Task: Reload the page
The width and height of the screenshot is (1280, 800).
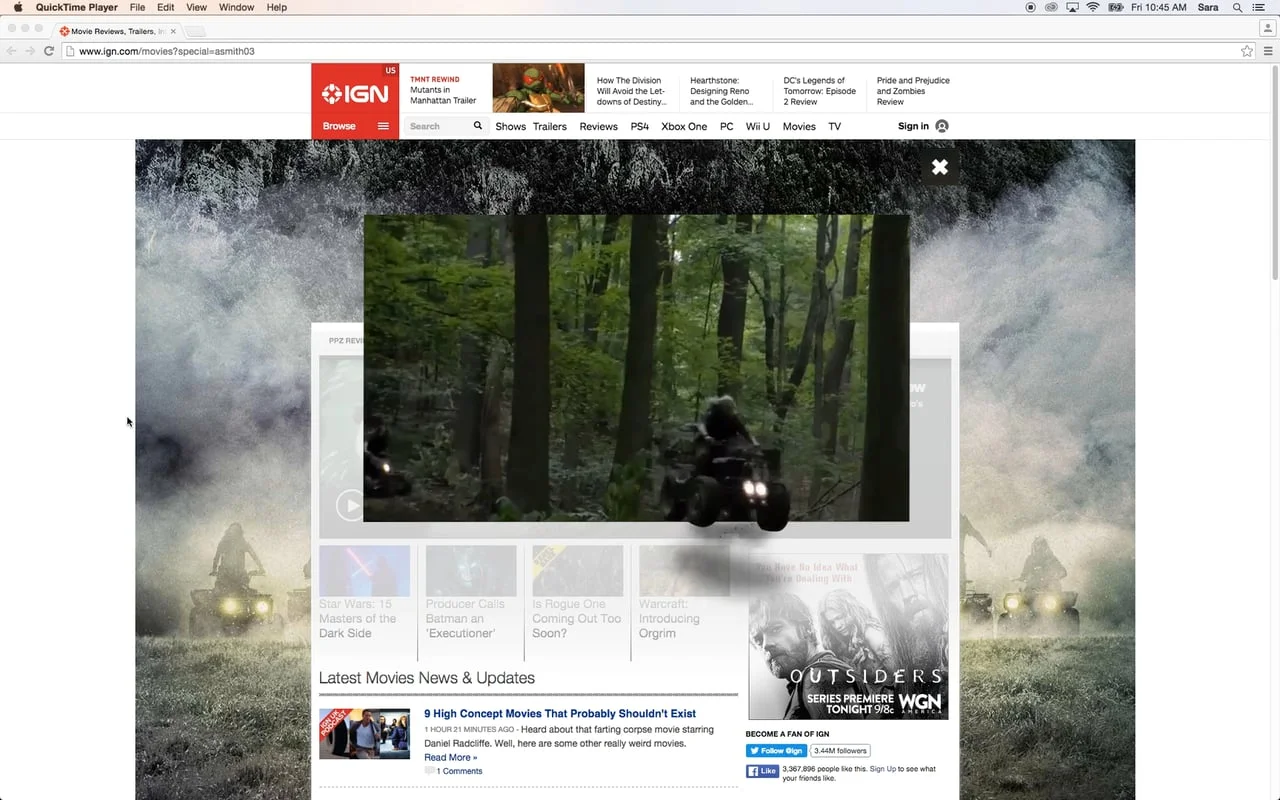Action: pos(48,51)
